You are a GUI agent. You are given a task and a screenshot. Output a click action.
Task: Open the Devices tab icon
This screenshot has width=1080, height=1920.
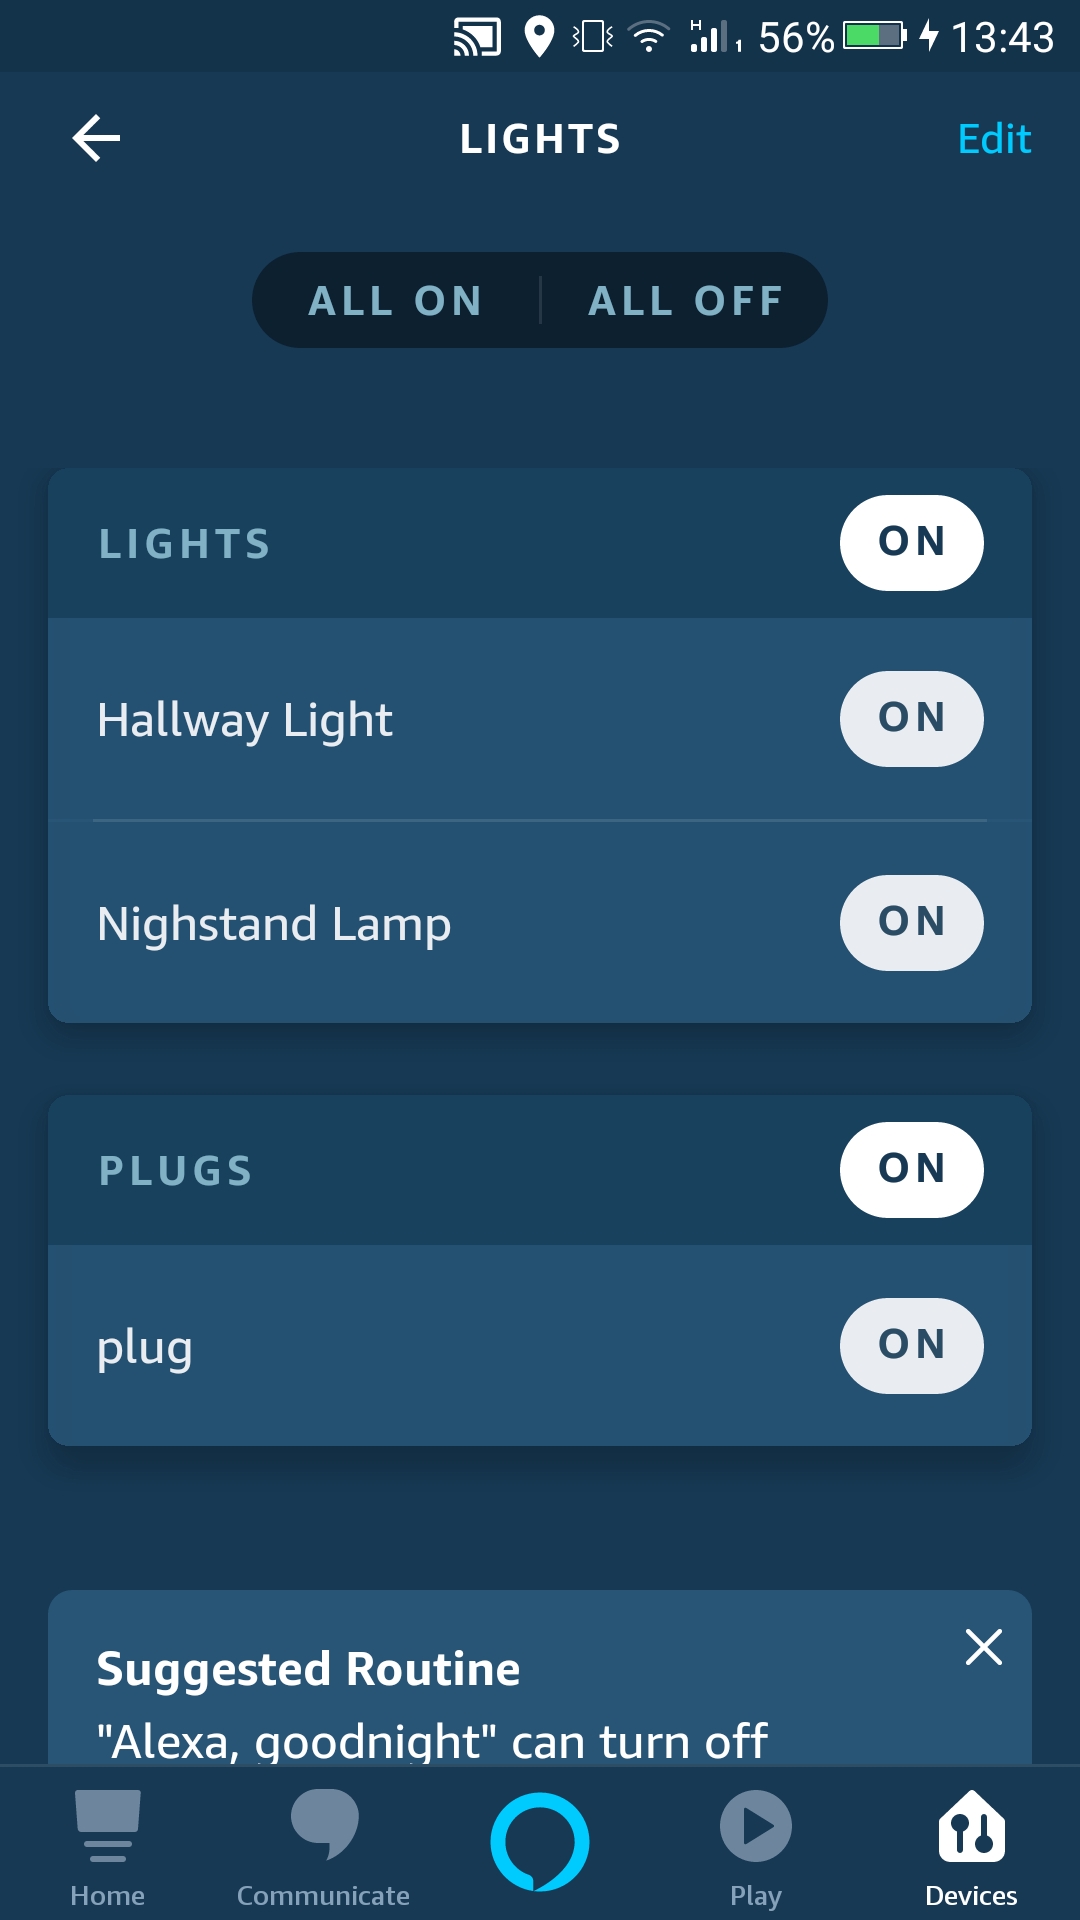point(971,1826)
